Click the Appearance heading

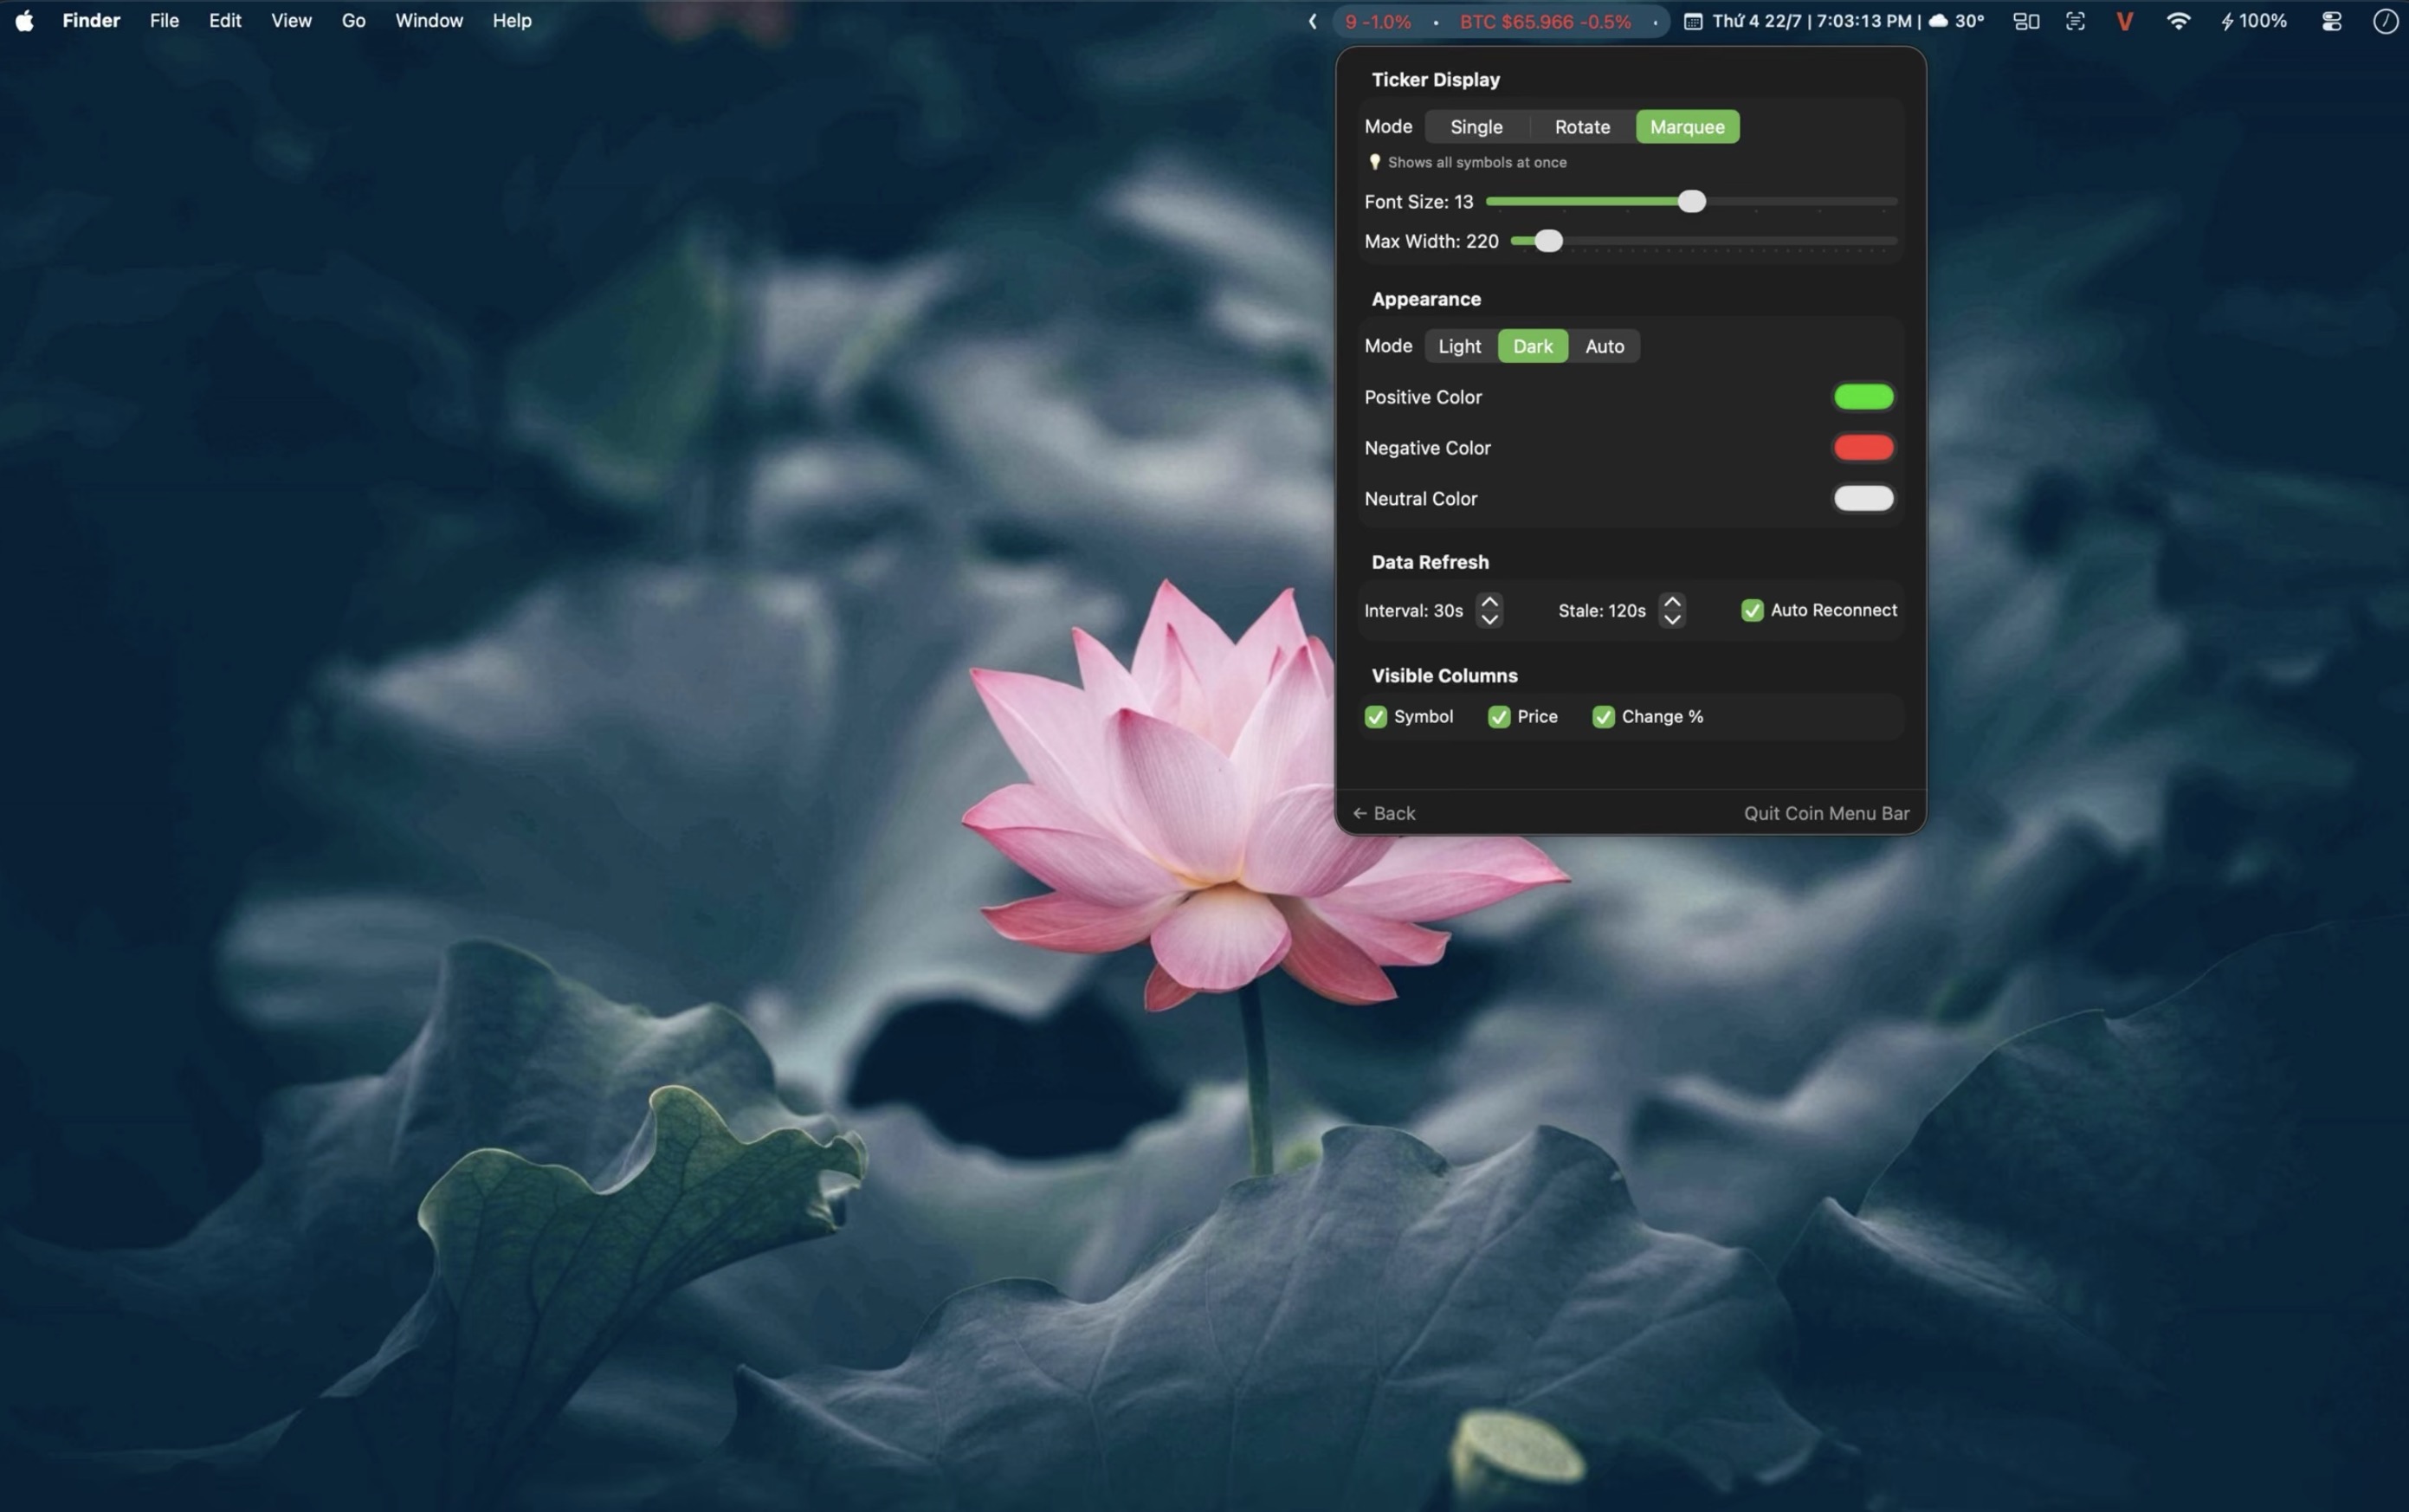tap(1426, 299)
